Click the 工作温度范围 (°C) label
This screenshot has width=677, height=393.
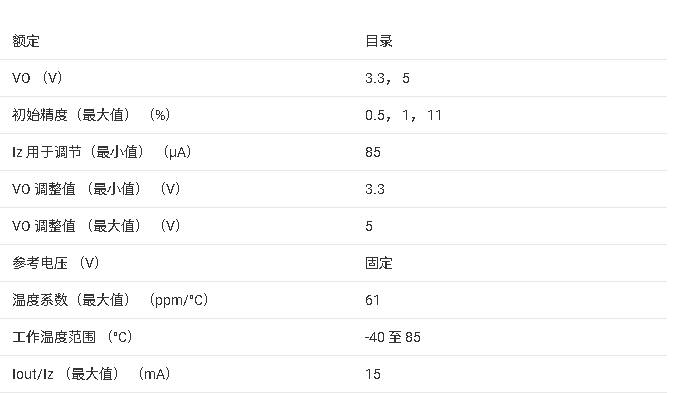pos(72,337)
